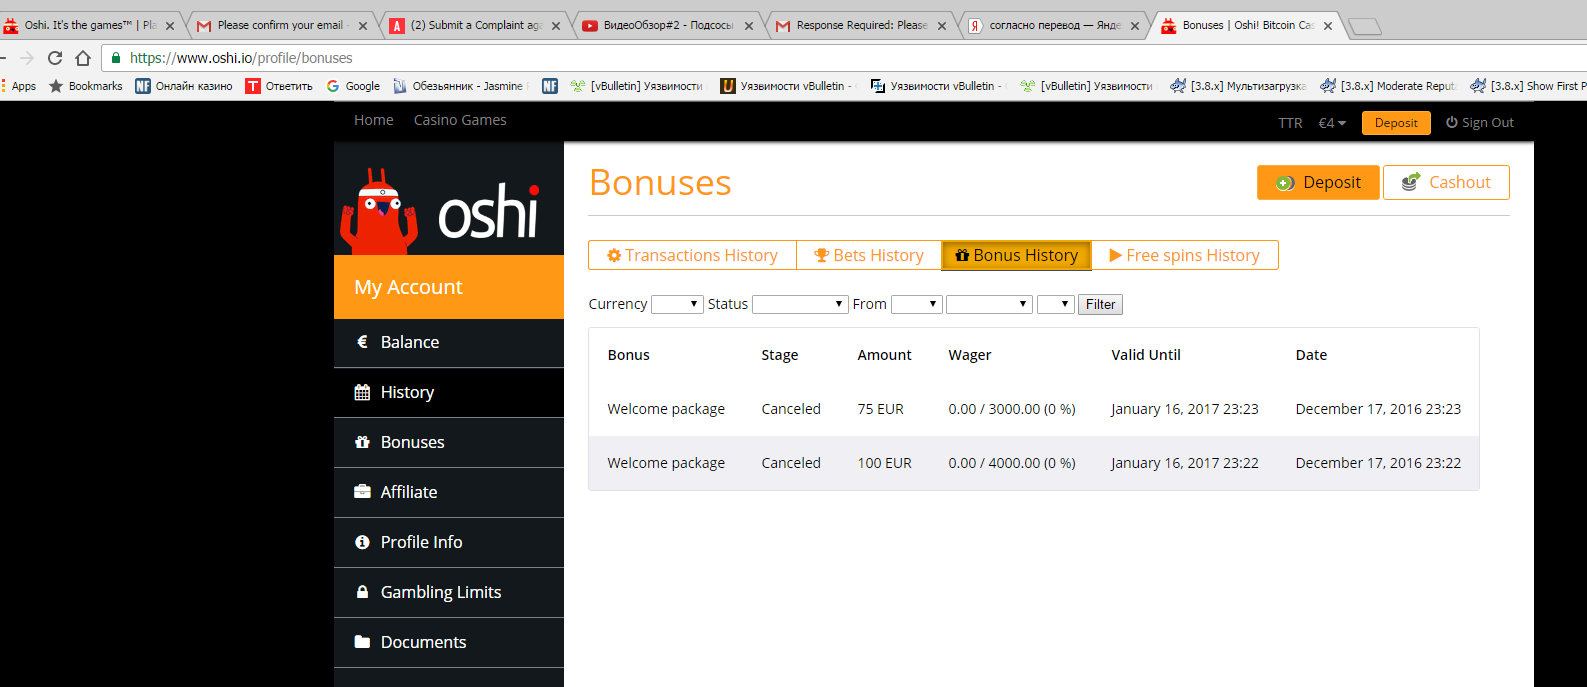Expand the €4 balance dropdown in header
This screenshot has height=687, width=1587.
1332,123
